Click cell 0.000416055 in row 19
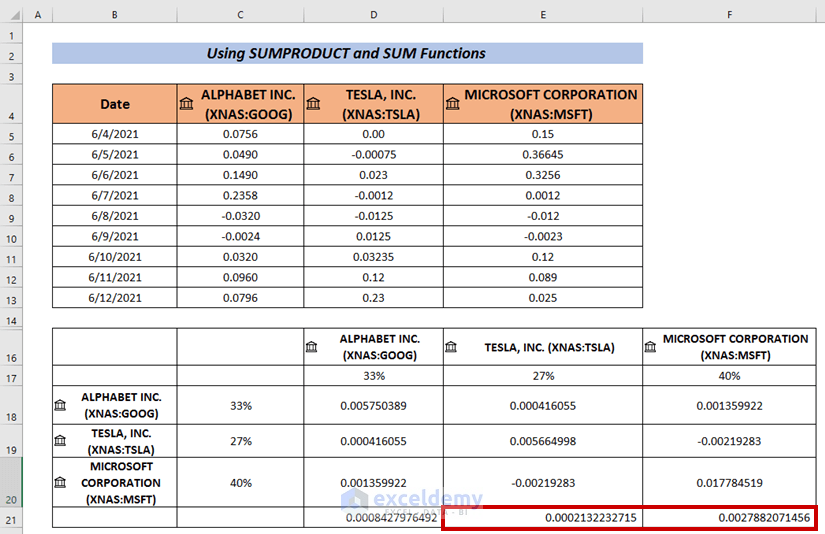825x534 pixels. pos(374,441)
